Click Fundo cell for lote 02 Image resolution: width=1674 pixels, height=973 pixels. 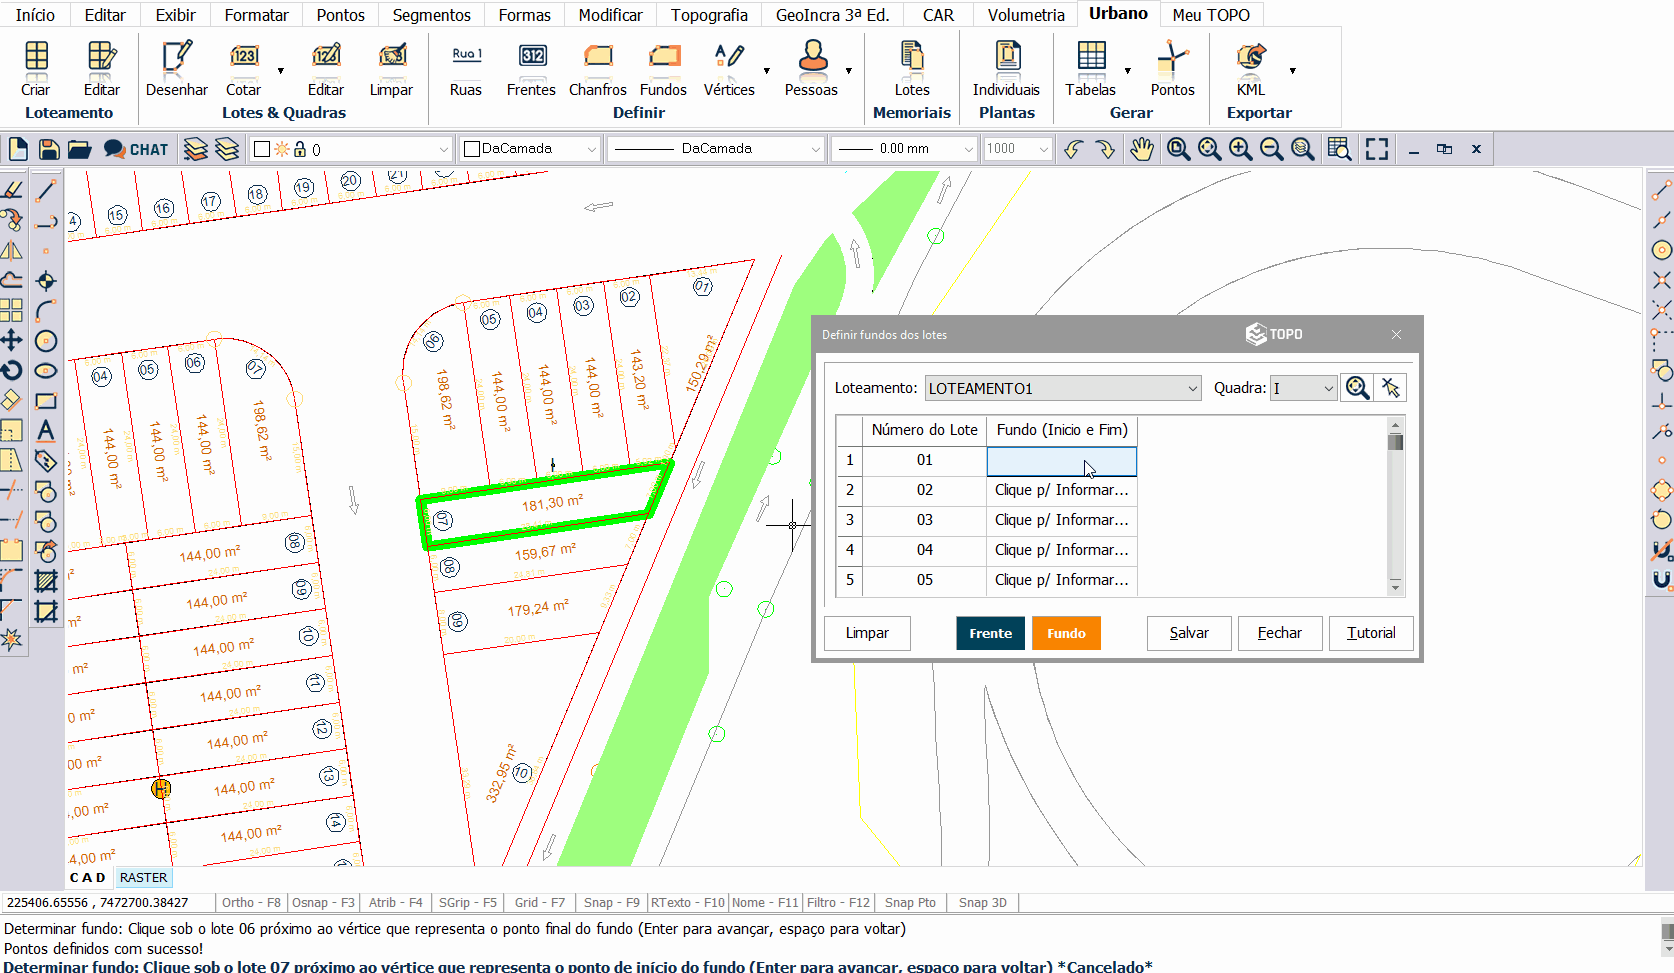click(x=1061, y=490)
